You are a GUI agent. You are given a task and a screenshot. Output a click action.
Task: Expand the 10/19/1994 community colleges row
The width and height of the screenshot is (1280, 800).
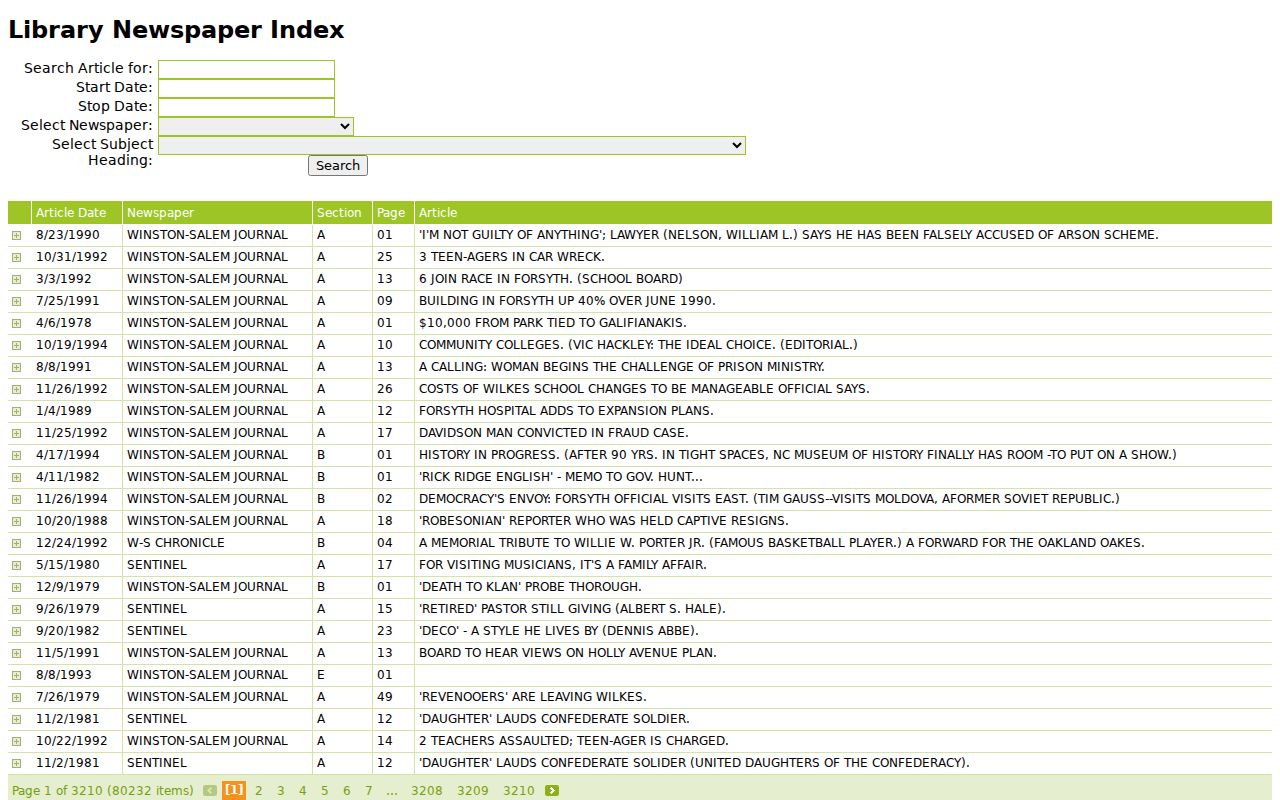point(16,345)
